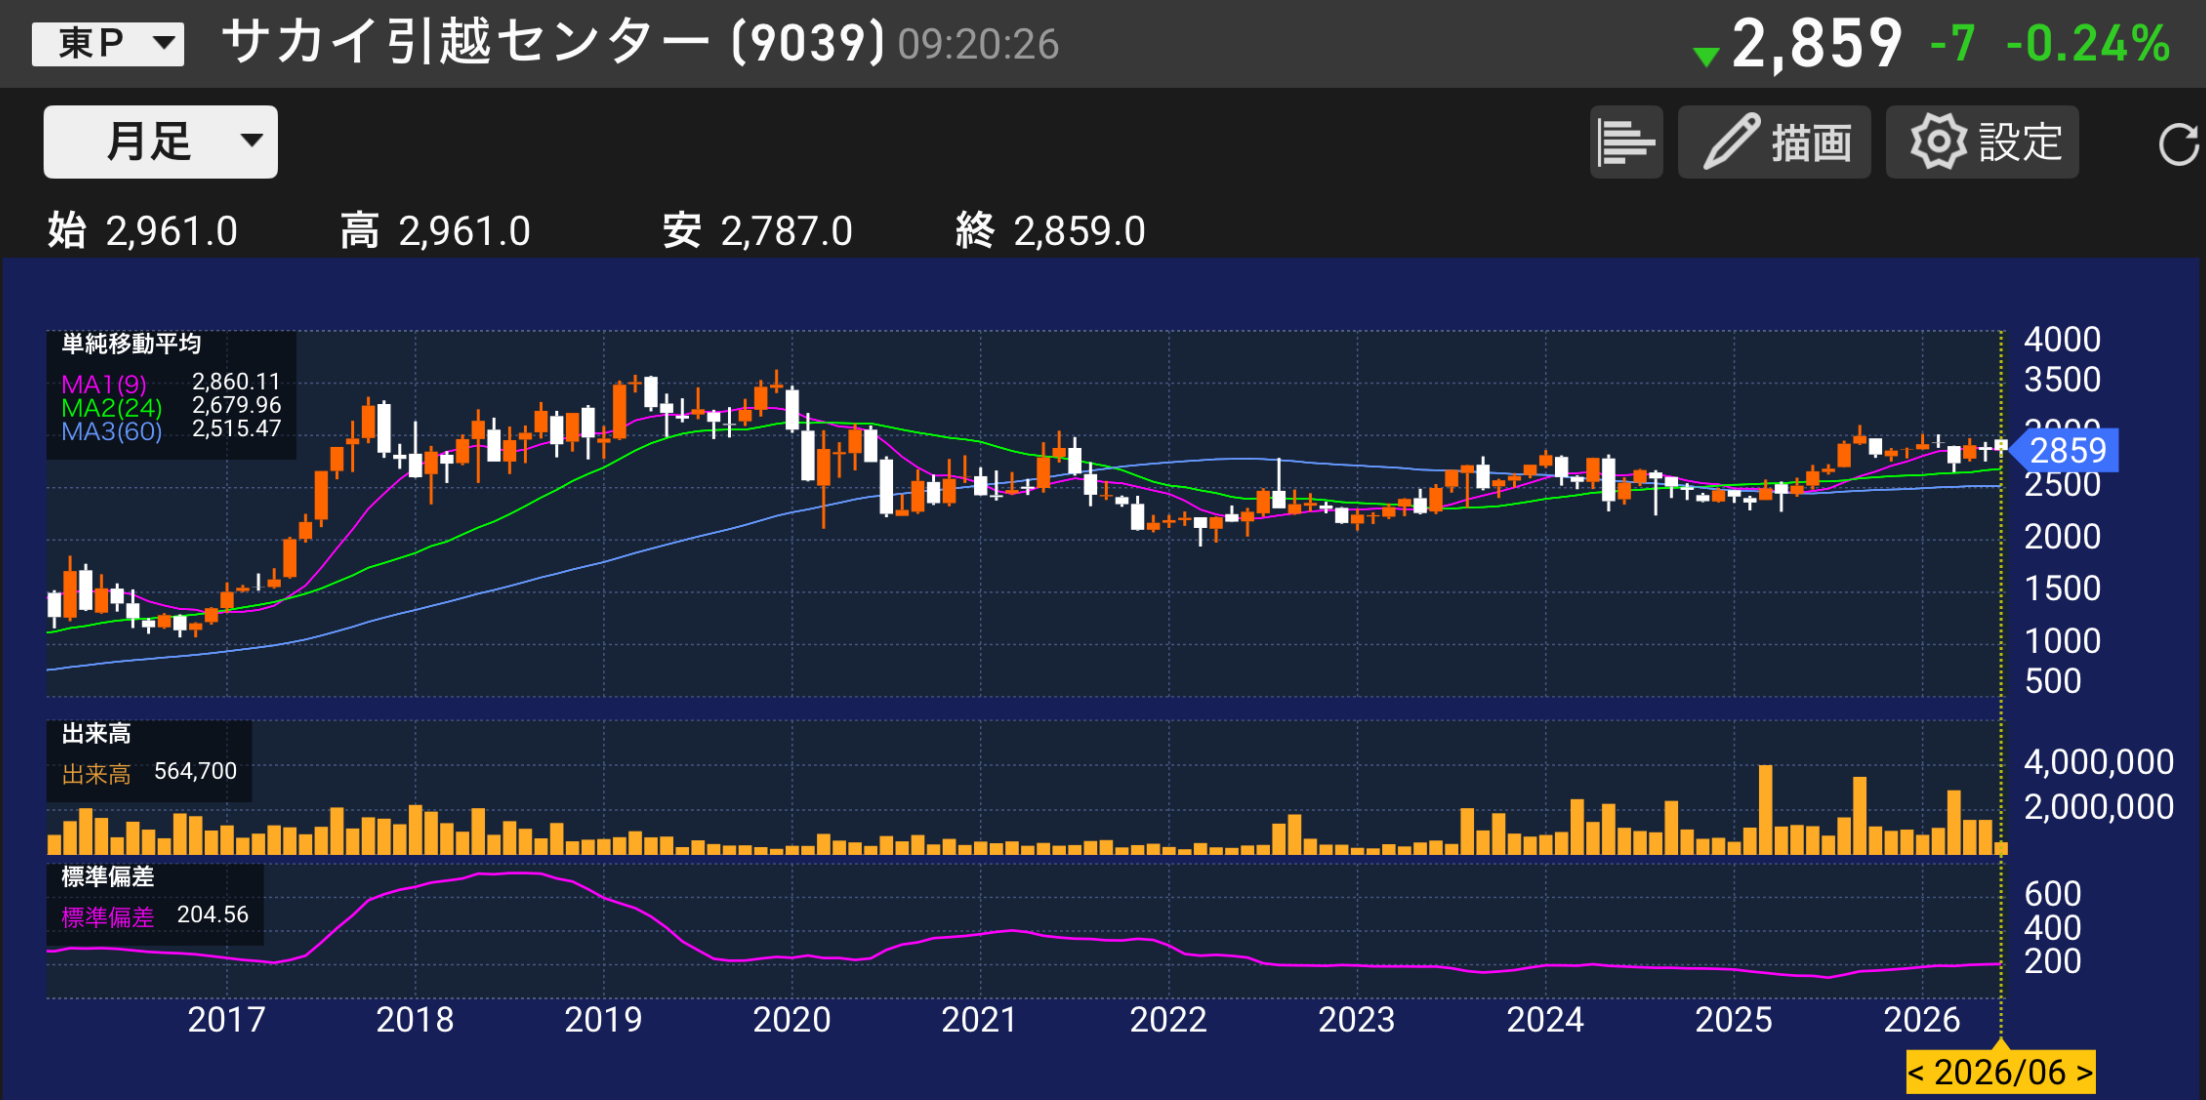Click the 標準偏差 panel title
This screenshot has width=2206, height=1100.
click(x=108, y=877)
